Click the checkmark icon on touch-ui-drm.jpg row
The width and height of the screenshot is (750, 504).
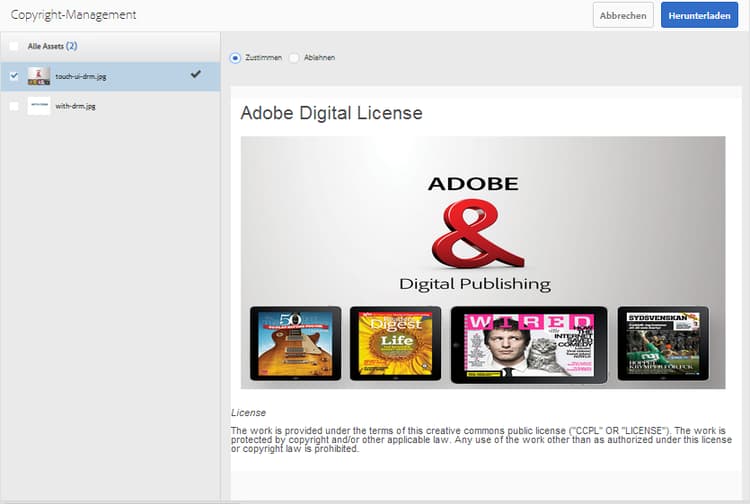pos(196,74)
